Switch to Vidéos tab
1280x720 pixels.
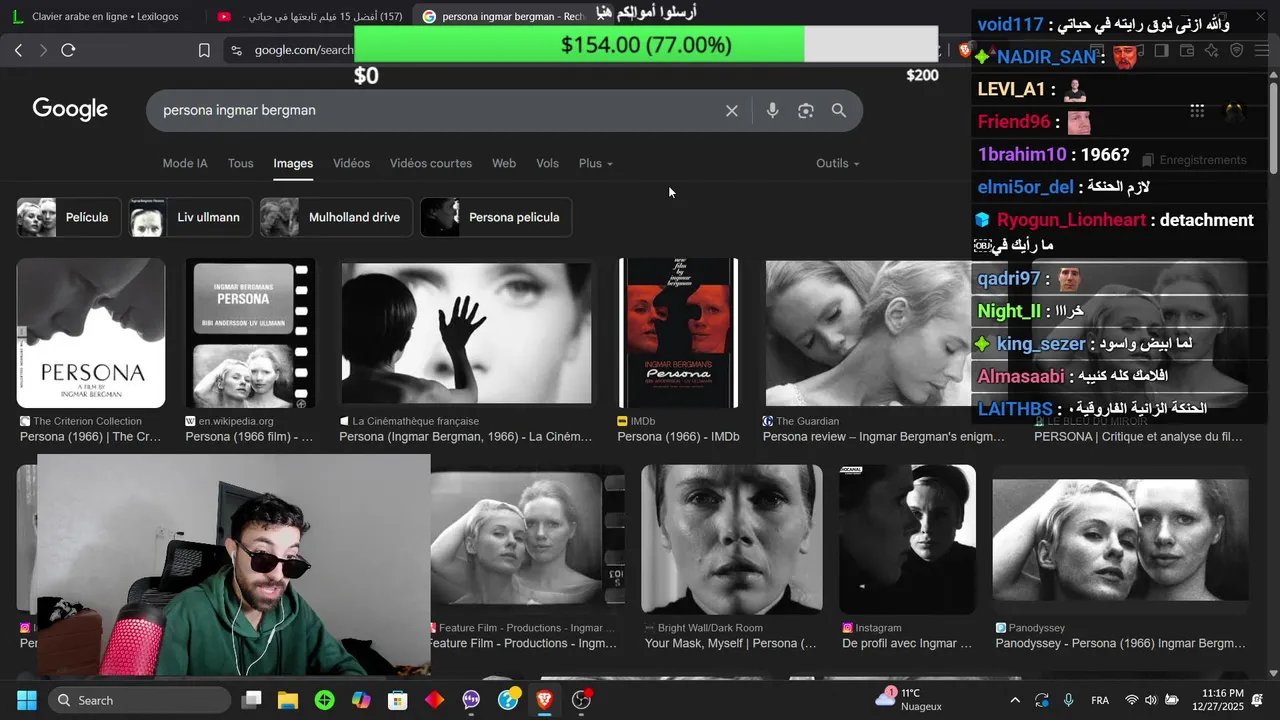pos(351,163)
